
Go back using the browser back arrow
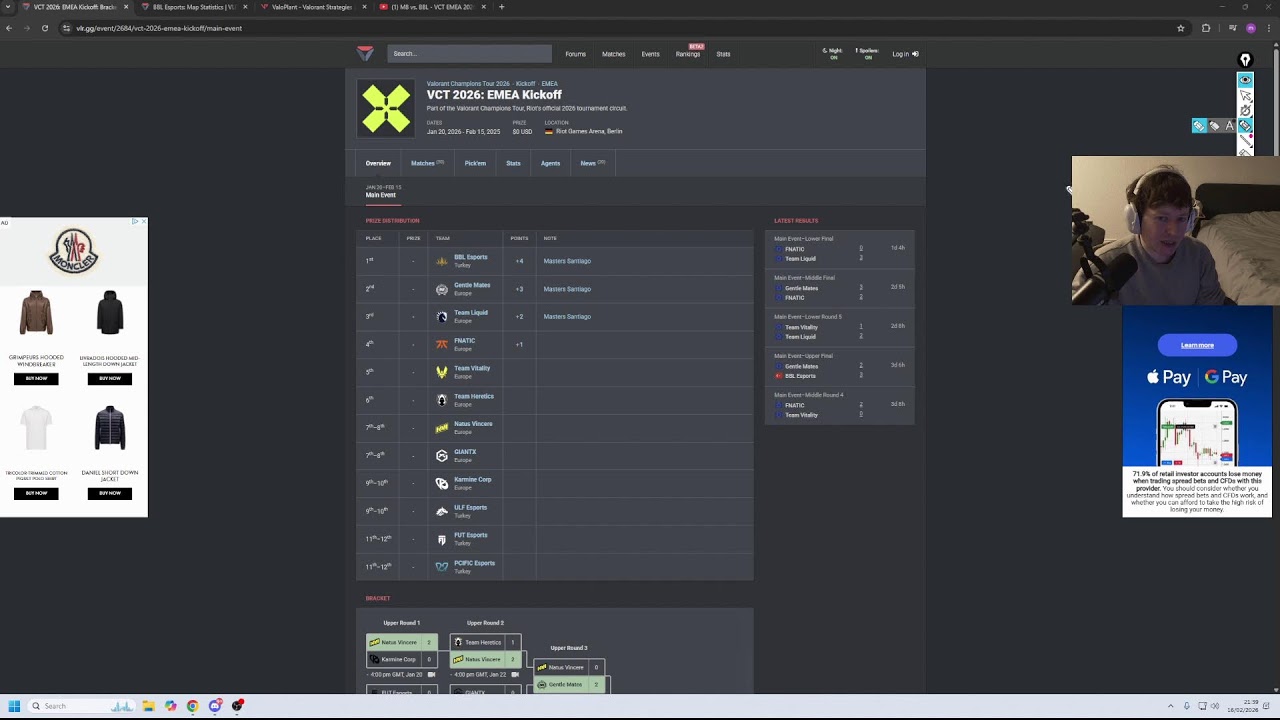point(9,28)
